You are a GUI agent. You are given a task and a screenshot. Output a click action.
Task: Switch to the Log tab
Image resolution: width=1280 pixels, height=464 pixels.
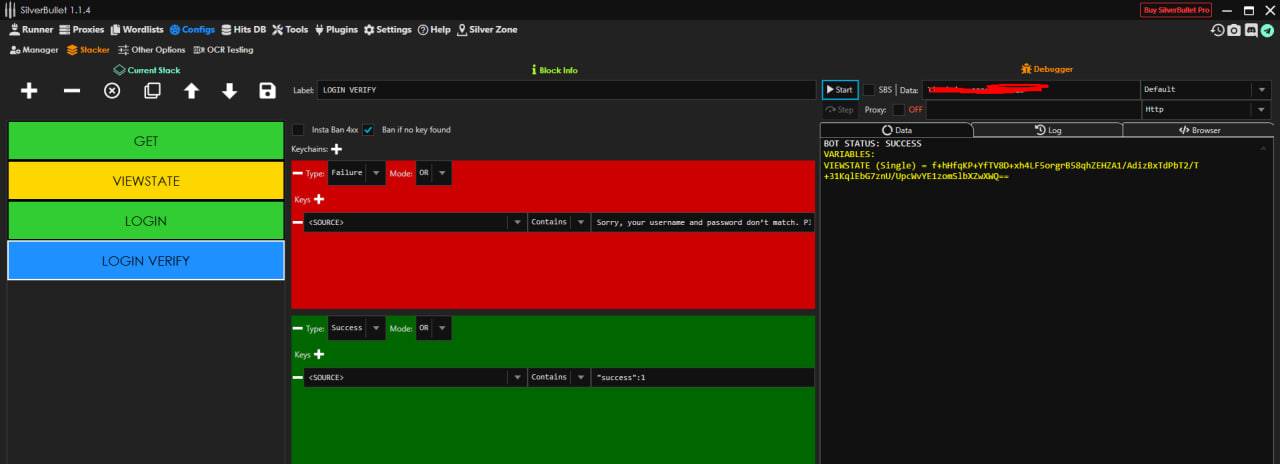point(1047,130)
